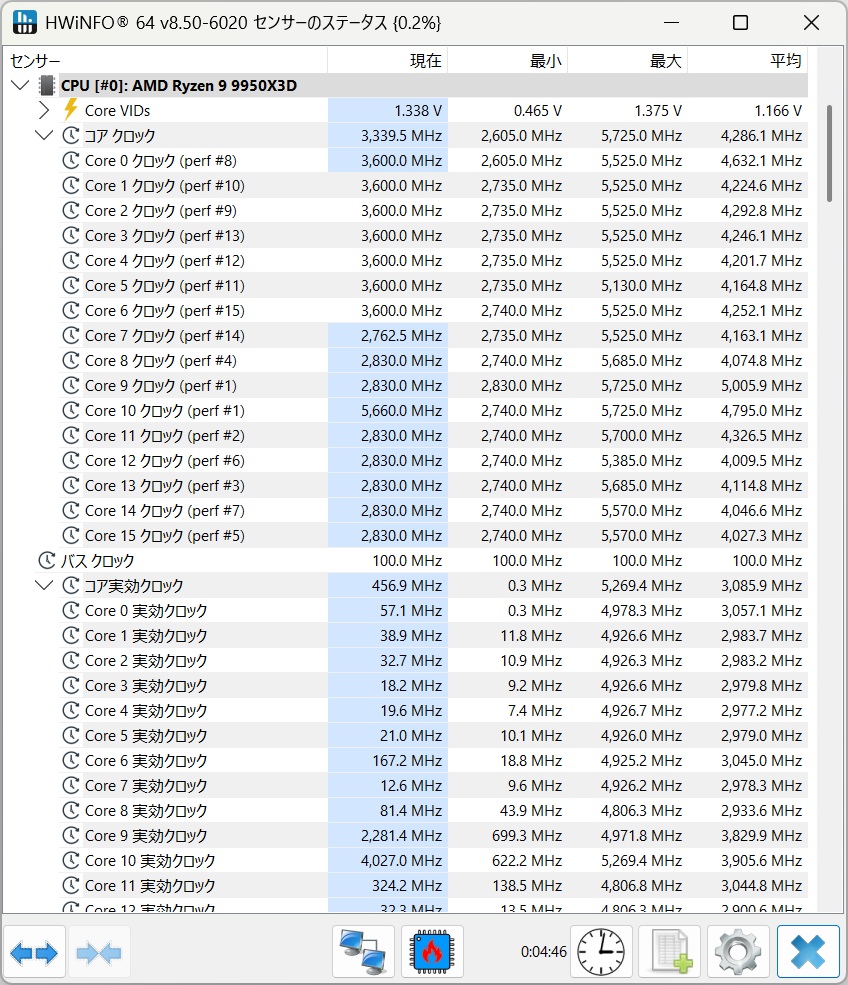Click the vertical scrollbar thumb

tap(829, 153)
